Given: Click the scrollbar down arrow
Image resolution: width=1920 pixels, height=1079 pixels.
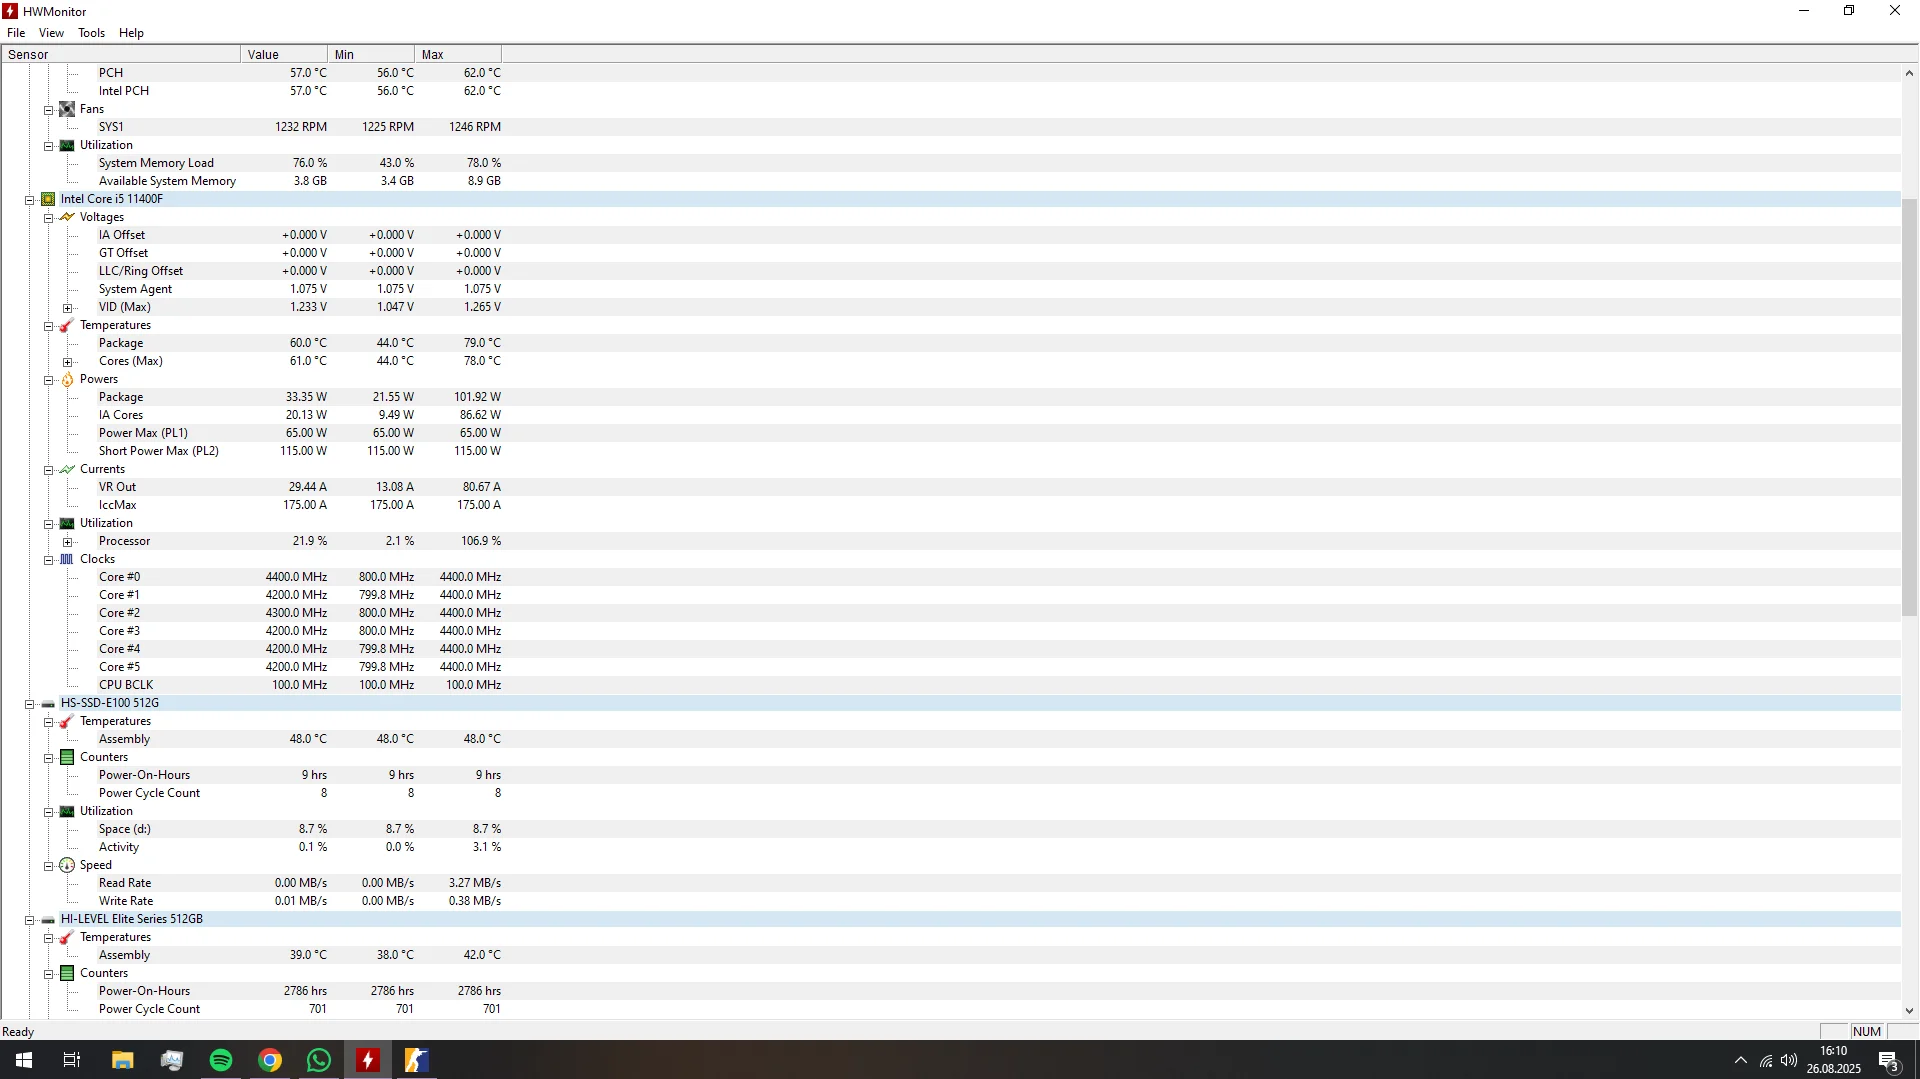Looking at the screenshot, I should point(1909,1011).
